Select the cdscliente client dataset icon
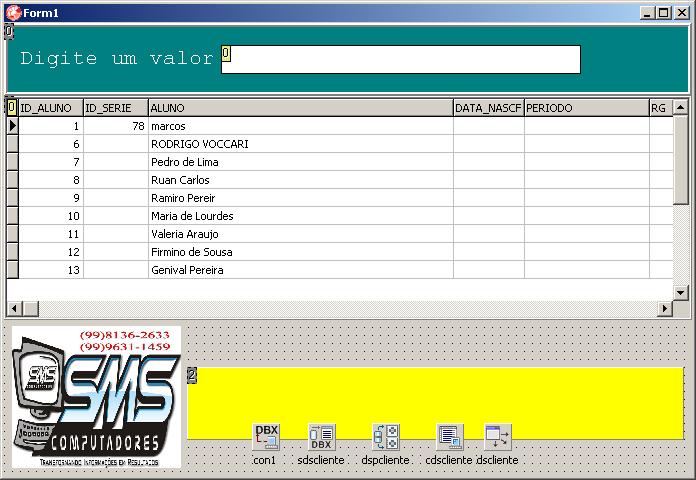 449,437
